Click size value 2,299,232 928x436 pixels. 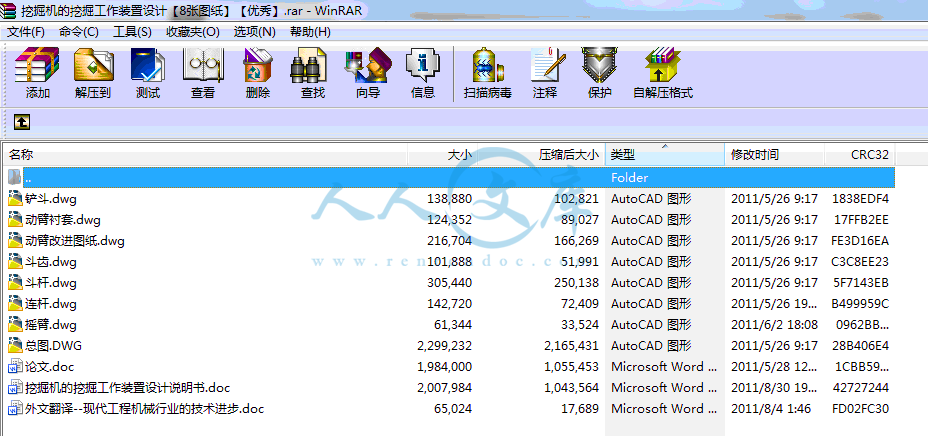point(444,345)
